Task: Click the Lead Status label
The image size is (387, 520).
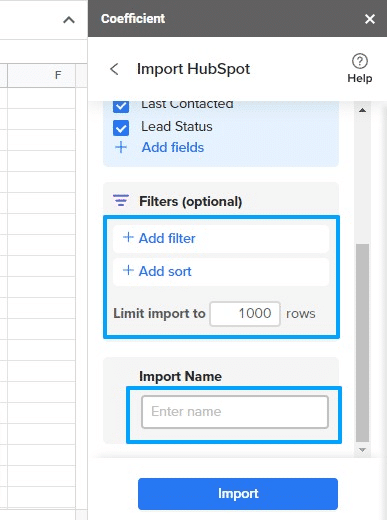Action: [177, 127]
